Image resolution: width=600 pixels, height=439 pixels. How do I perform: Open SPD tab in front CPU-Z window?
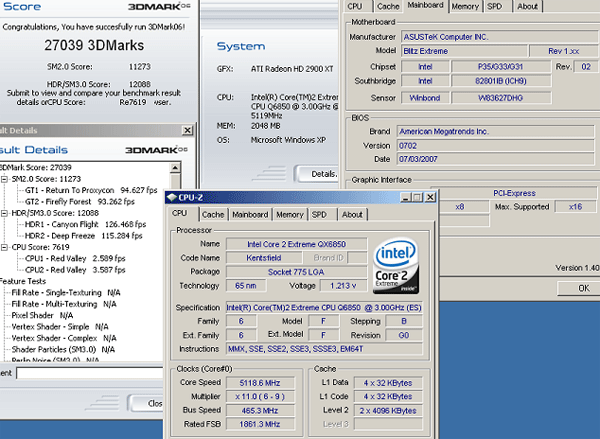[320, 215]
